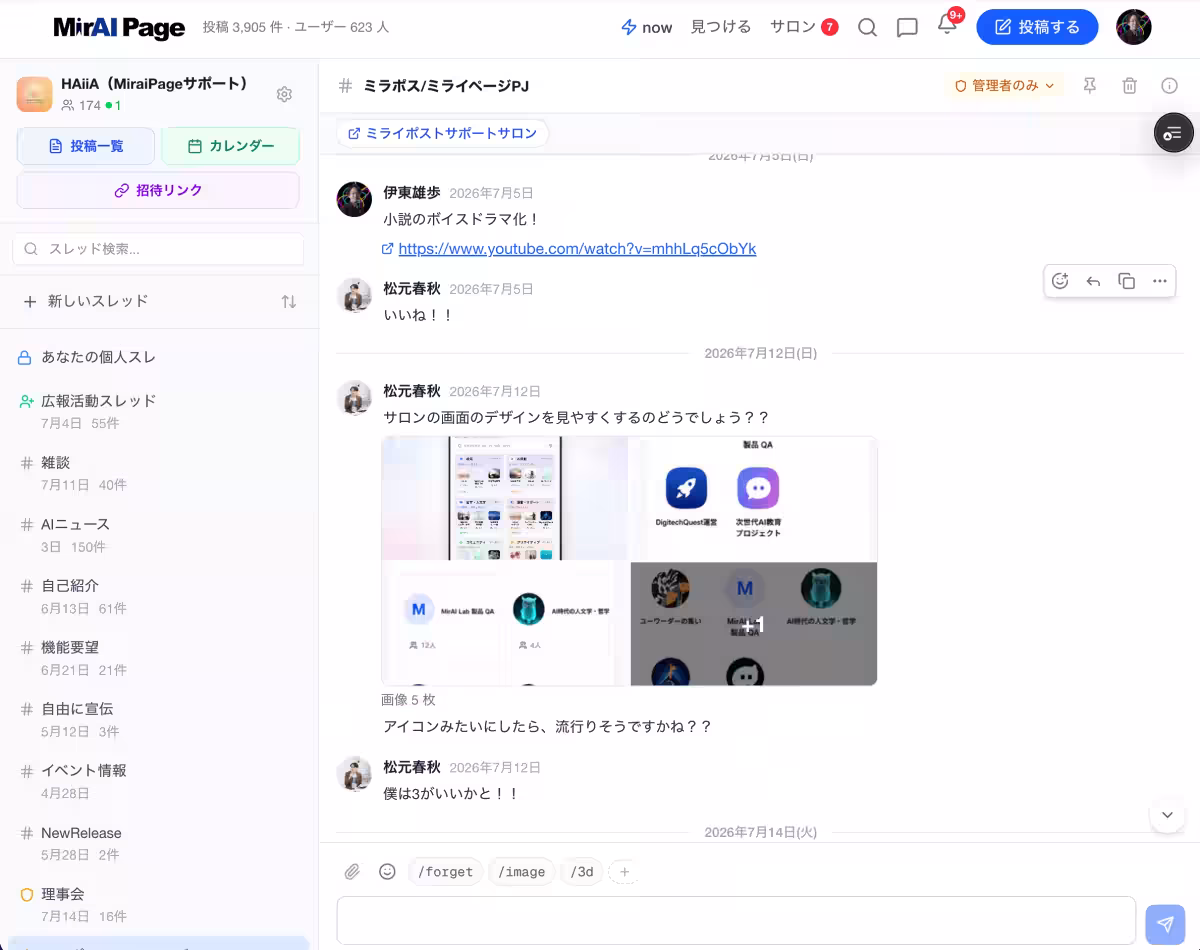
Task: Copy the いいね！！ message via copy icon
Action: pyautogui.click(x=1126, y=281)
